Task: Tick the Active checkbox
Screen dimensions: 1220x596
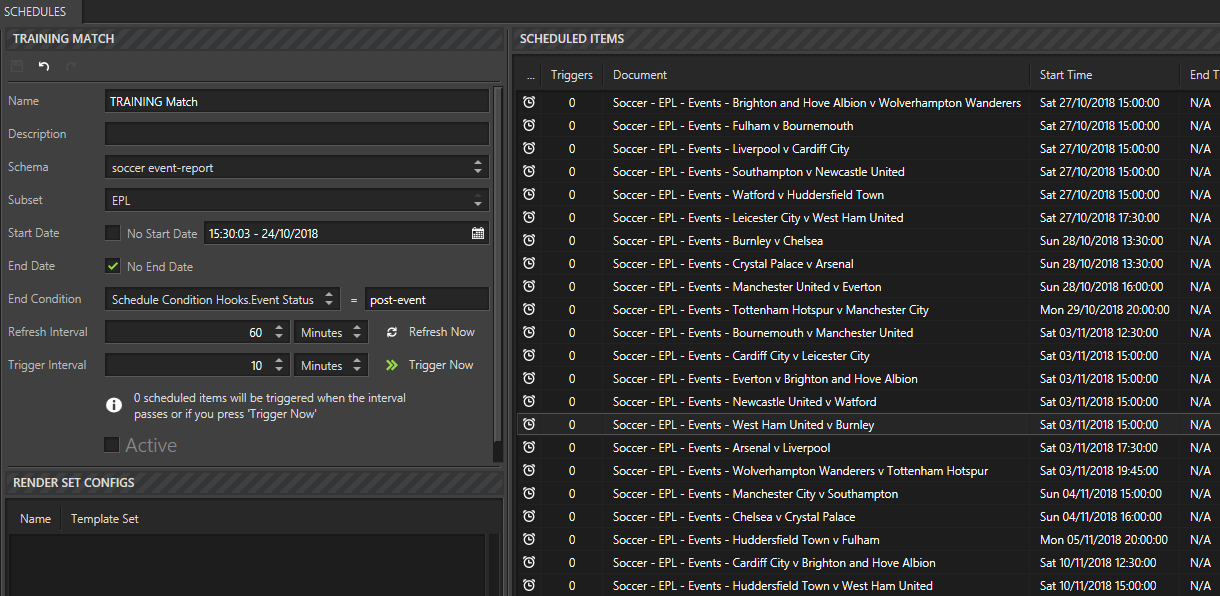Action: (x=112, y=445)
